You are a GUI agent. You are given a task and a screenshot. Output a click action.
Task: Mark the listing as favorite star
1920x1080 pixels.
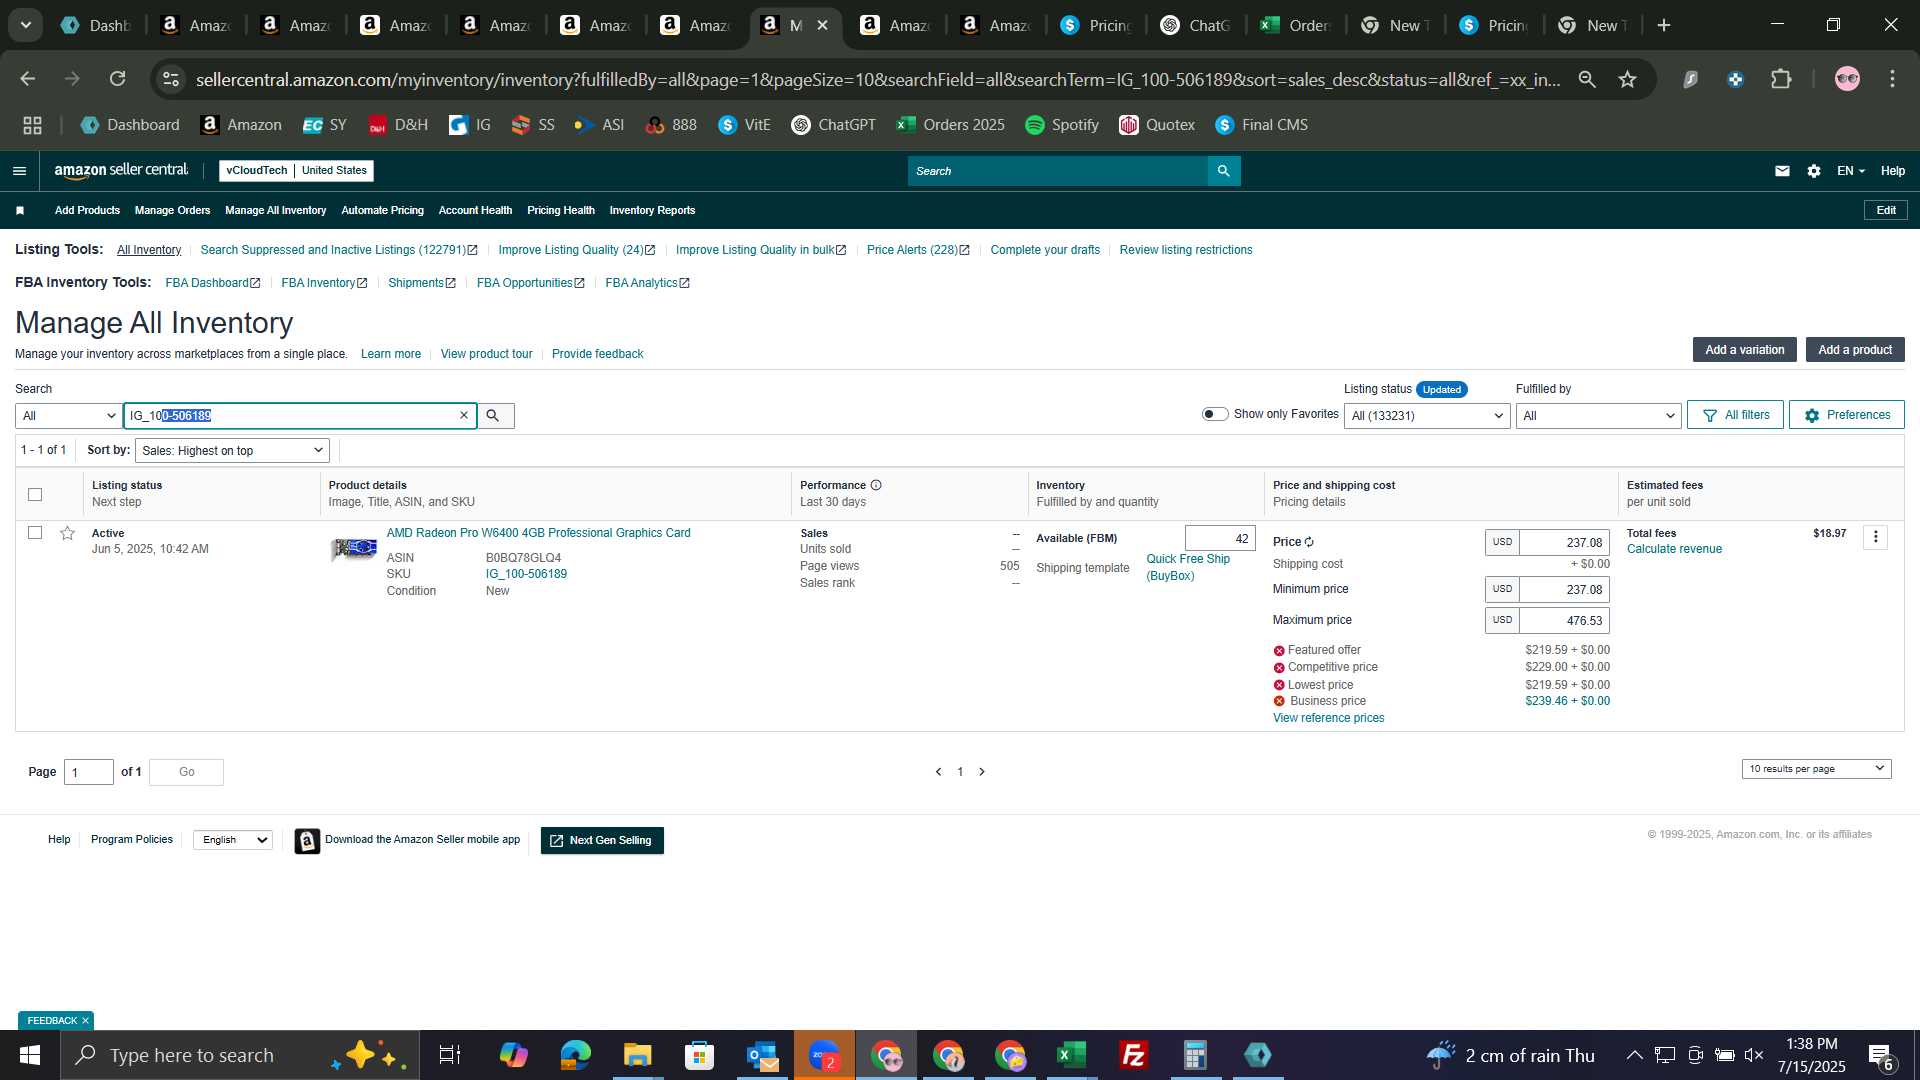coord(67,533)
